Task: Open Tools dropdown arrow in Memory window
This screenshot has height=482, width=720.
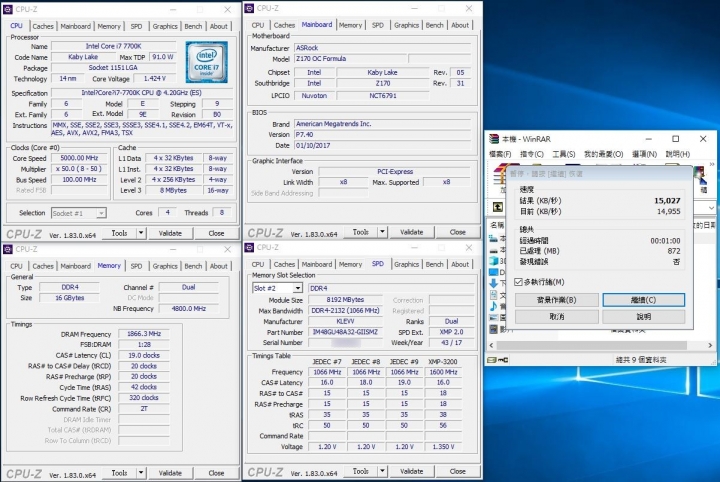Action: click(x=141, y=473)
